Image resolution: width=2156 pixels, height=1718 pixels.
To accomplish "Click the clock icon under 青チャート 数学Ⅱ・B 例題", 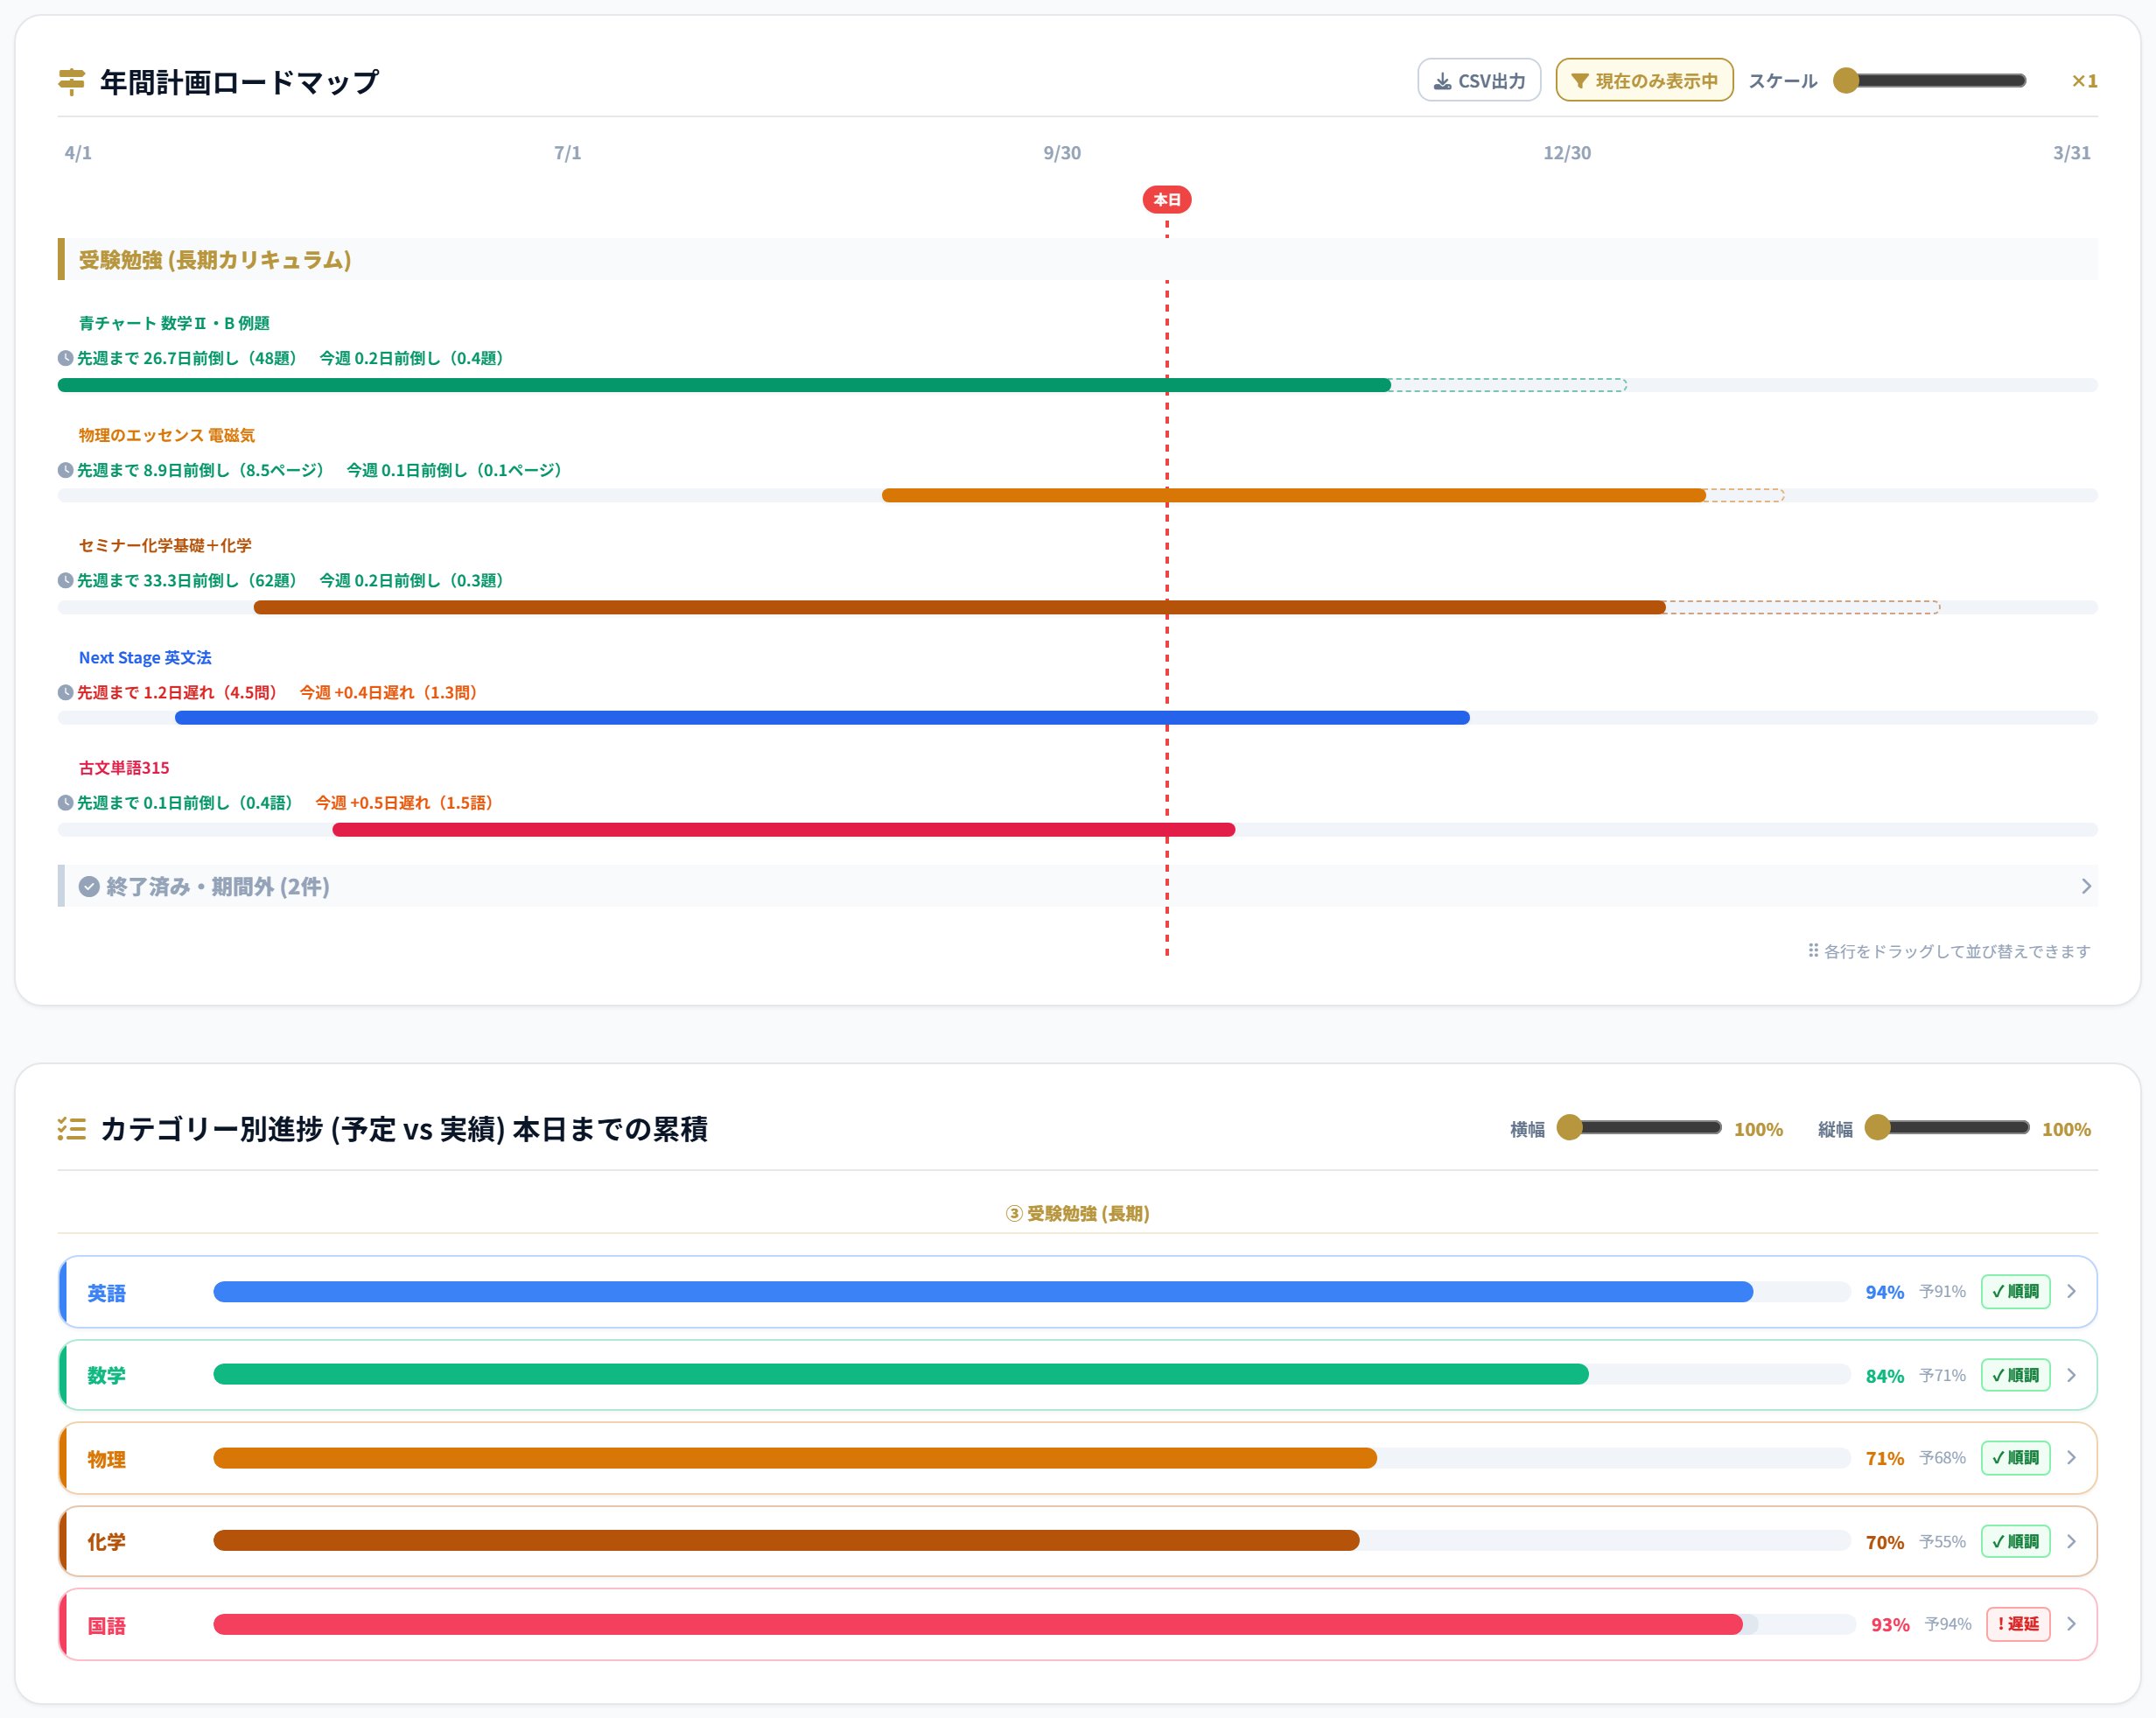I will click(65, 358).
